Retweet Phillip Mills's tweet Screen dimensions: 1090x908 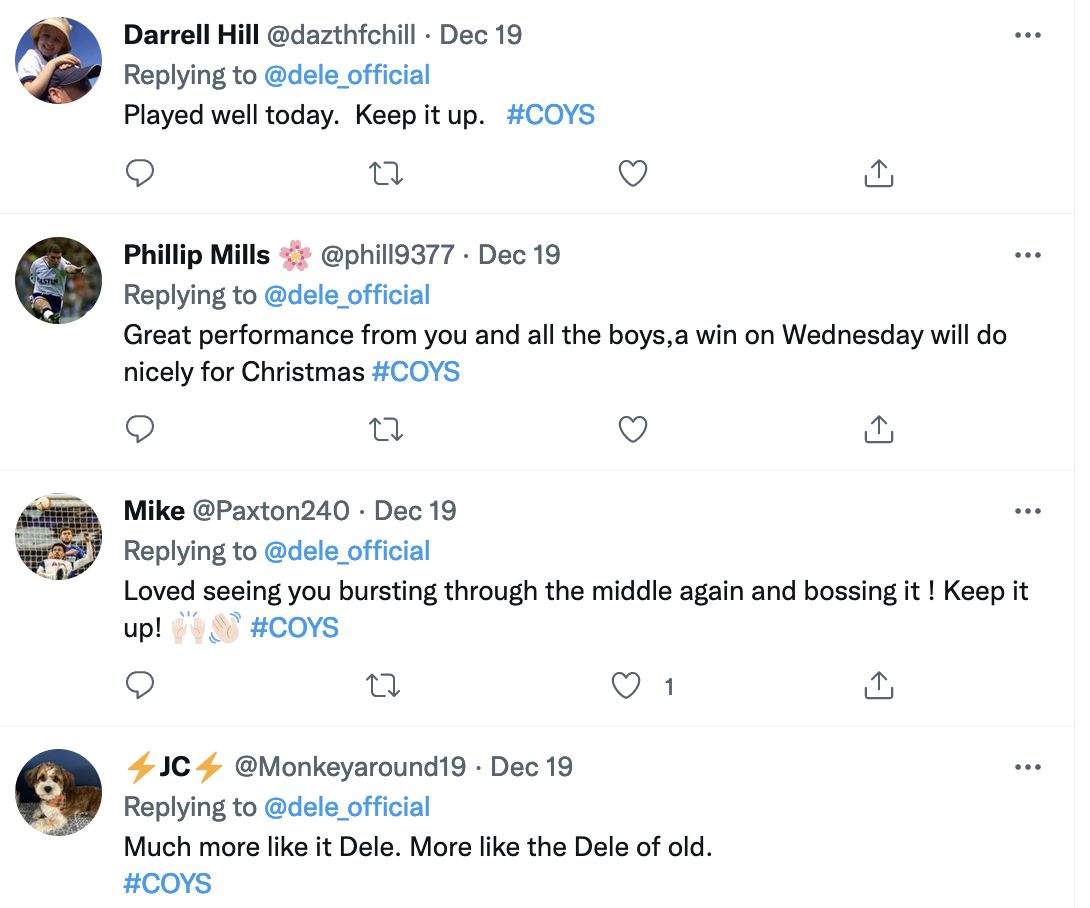[x=386, y=429]
